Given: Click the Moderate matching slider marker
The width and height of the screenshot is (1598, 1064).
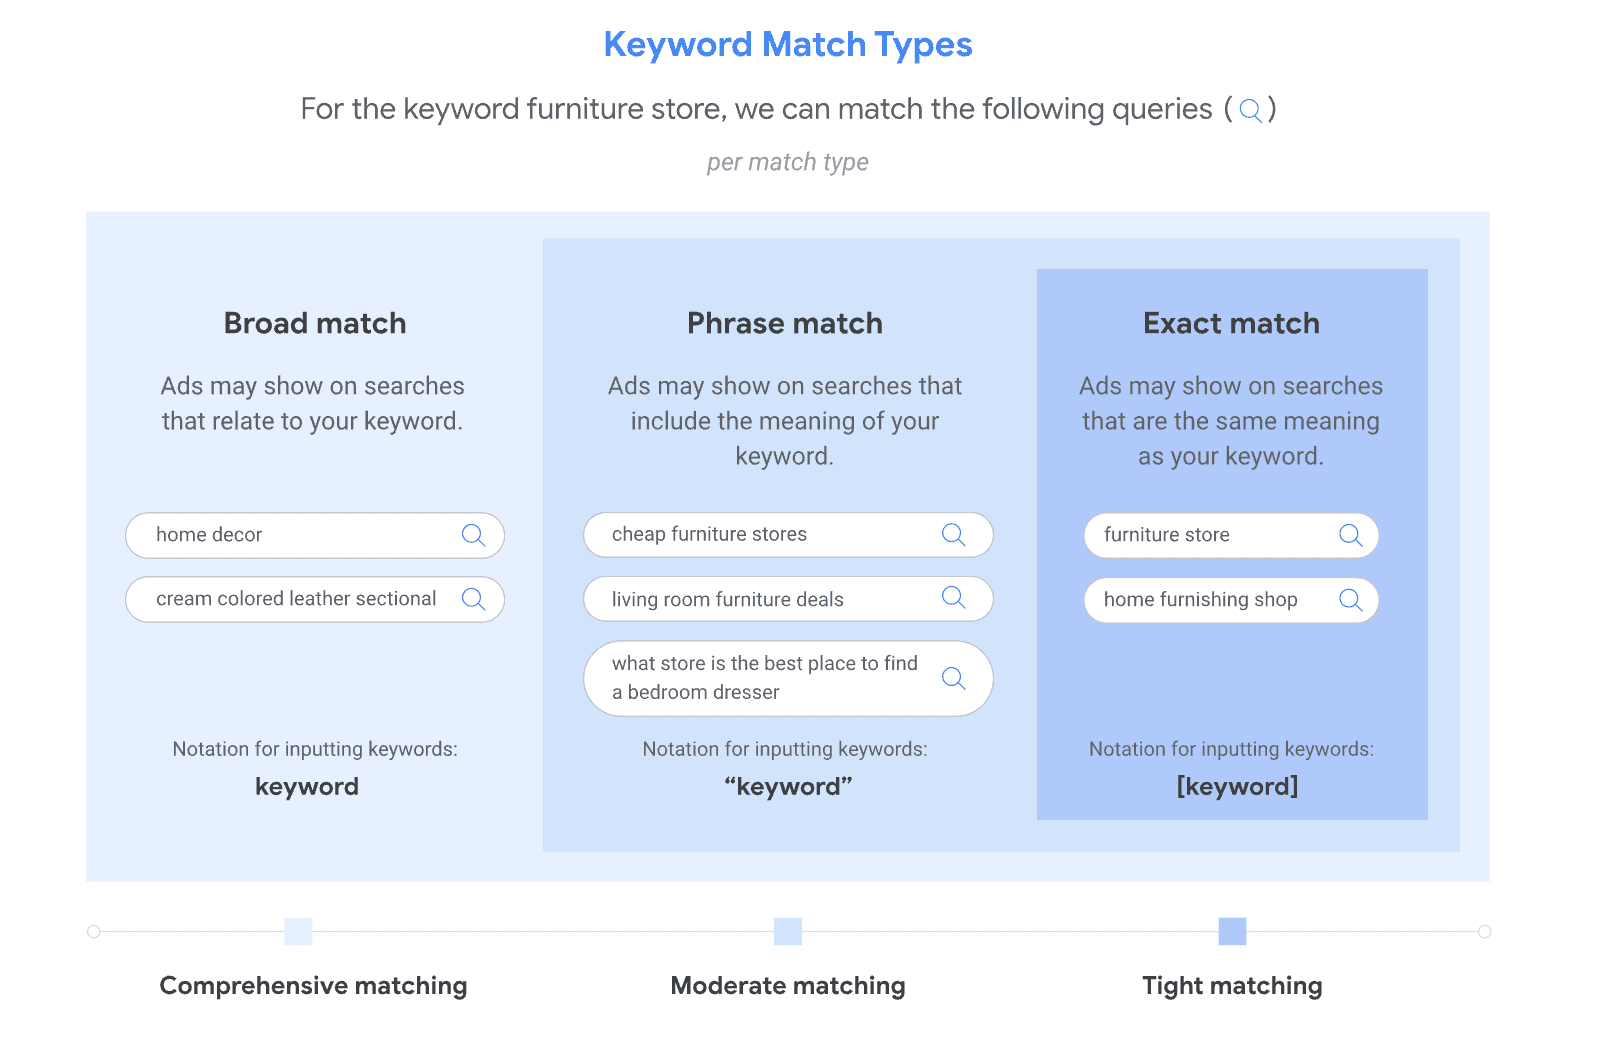Looking at the screenshot, I should tap(788, 931).
